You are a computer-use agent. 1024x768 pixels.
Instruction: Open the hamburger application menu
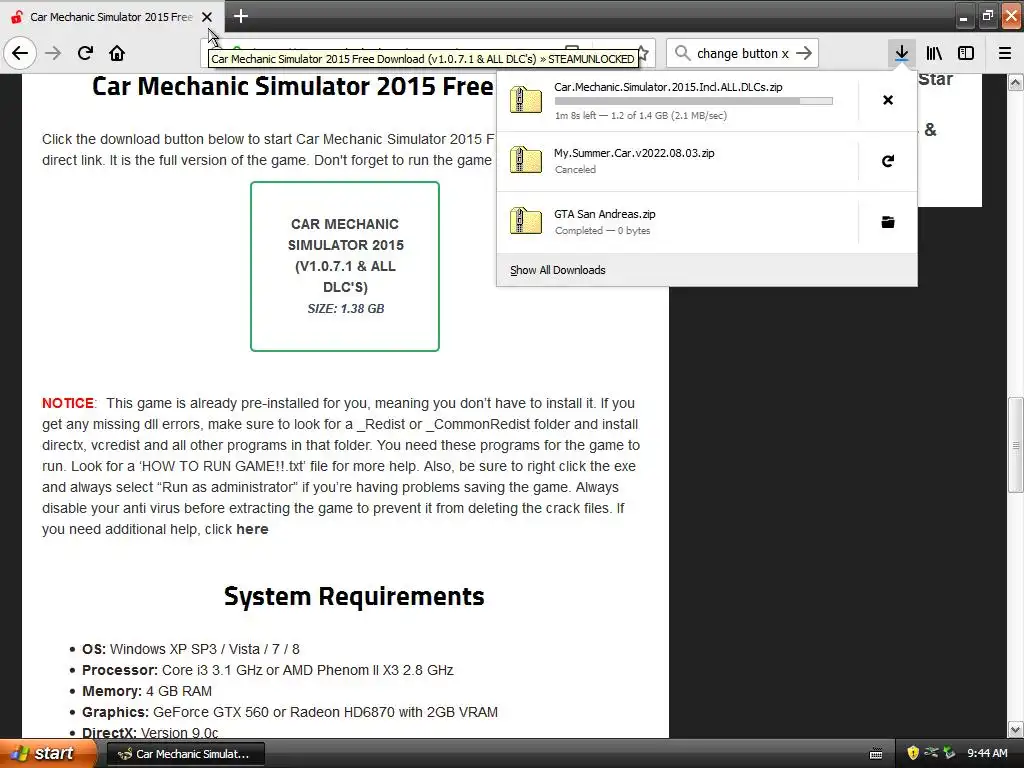click(x=1005, y=53)
